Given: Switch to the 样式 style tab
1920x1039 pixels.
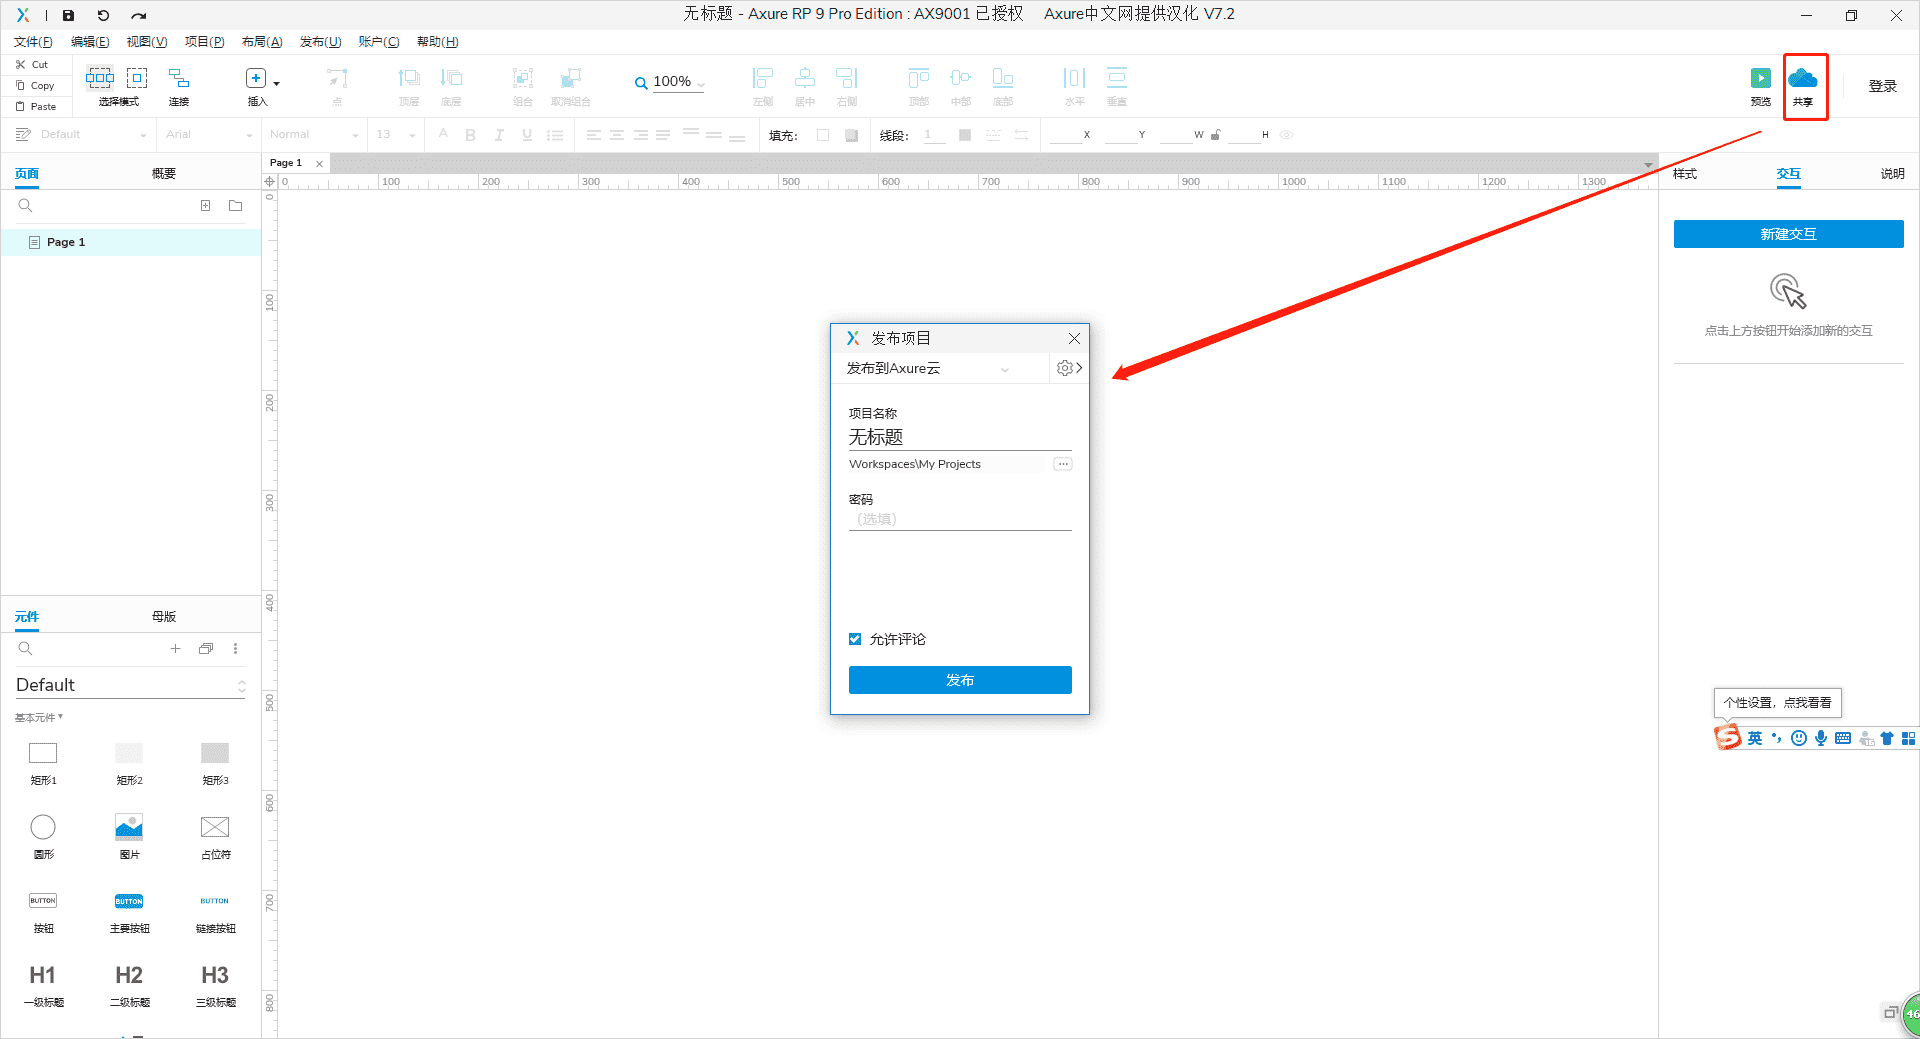Looking at the screenshot, I should (x=1685, y=174).
